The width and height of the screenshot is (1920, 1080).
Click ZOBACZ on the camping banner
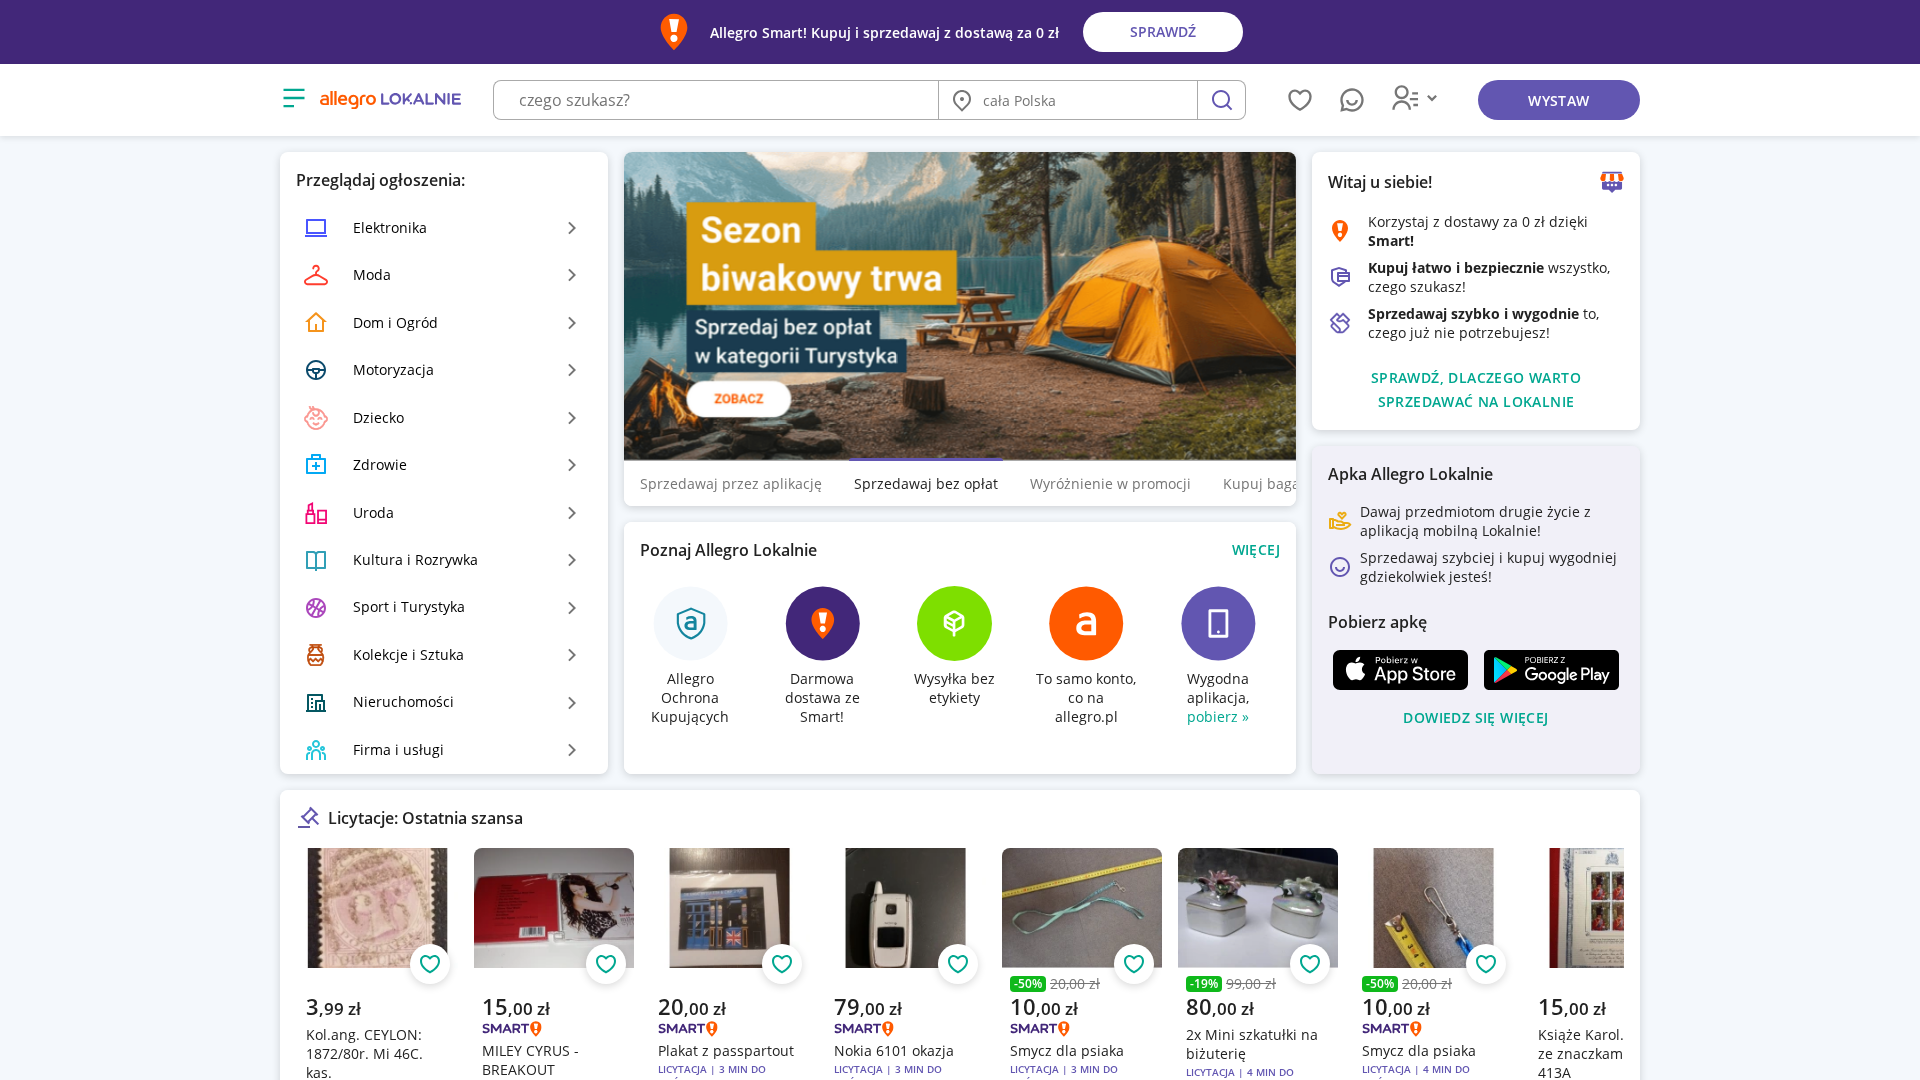(x=739, y=399)
